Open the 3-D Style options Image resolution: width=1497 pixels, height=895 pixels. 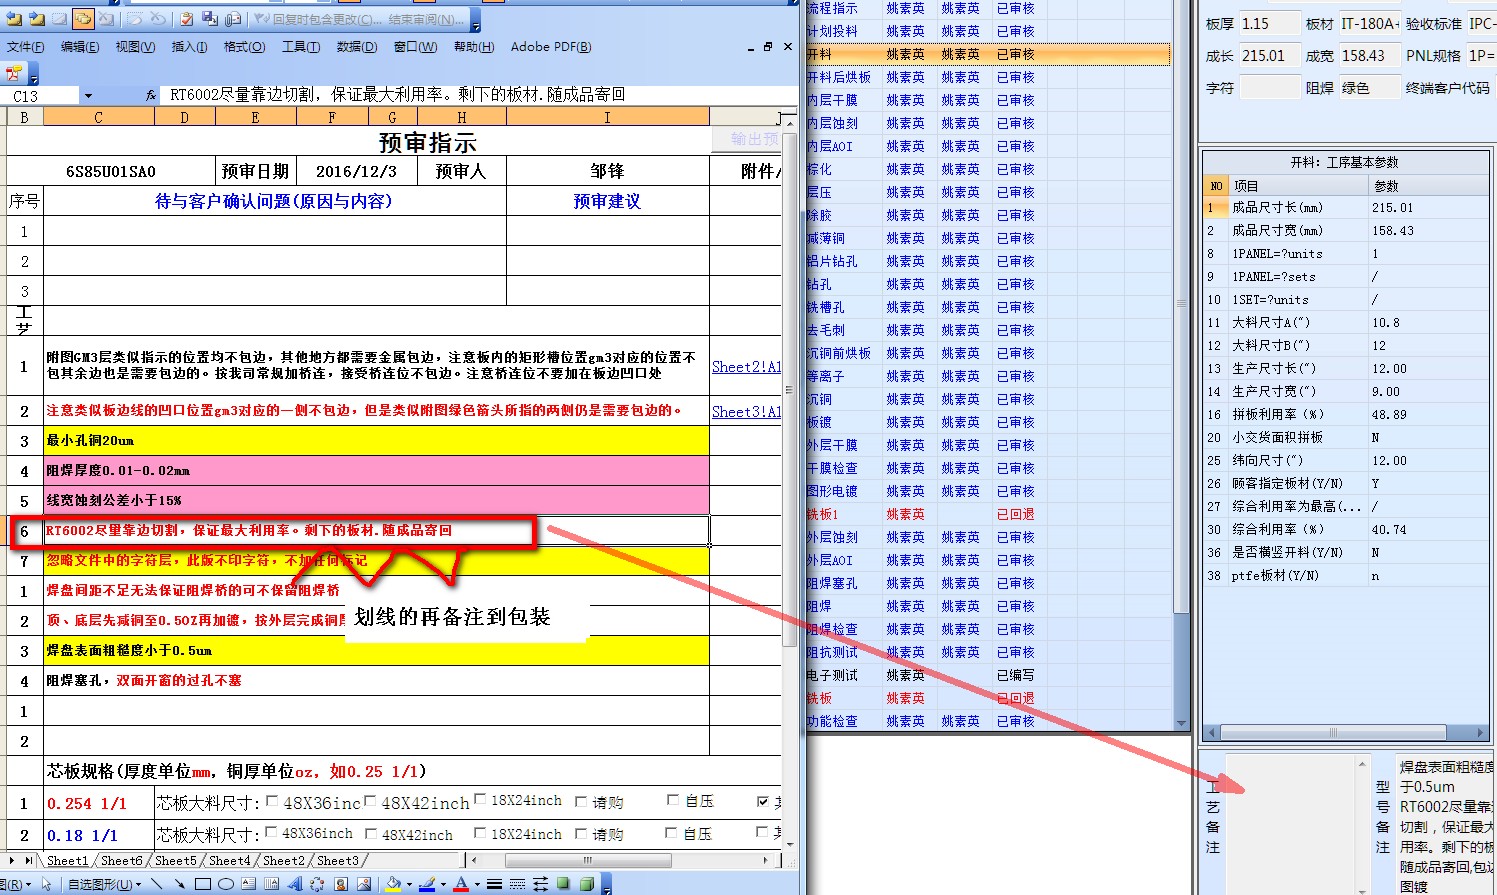pos(586,883)
